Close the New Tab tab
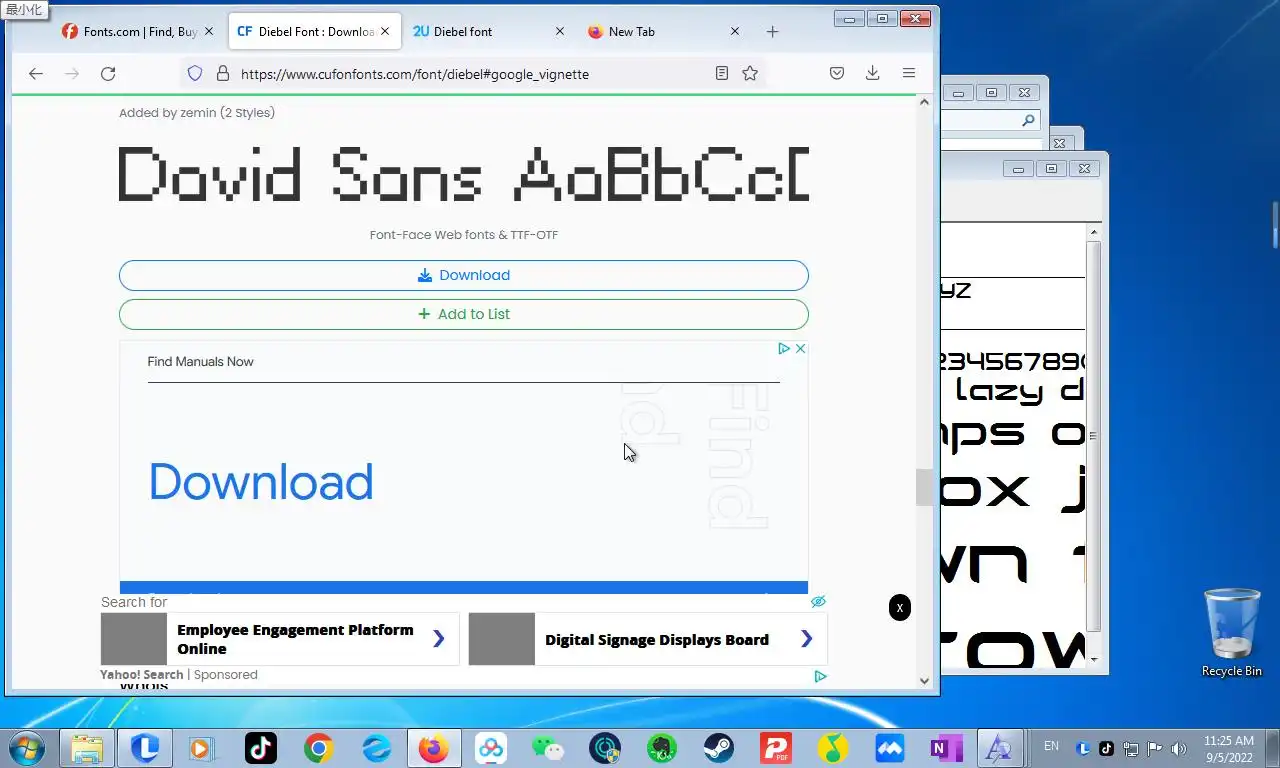This screenshot has height=768, width=1280. click(735, 31)
